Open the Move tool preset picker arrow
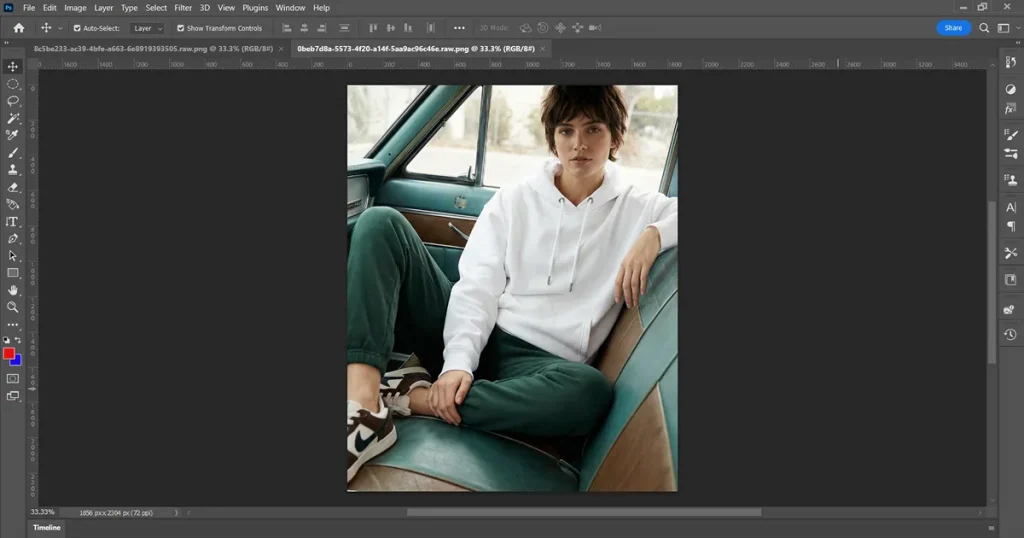The height and width of the screenshot is (538, 1024). (x=60, y=28)
